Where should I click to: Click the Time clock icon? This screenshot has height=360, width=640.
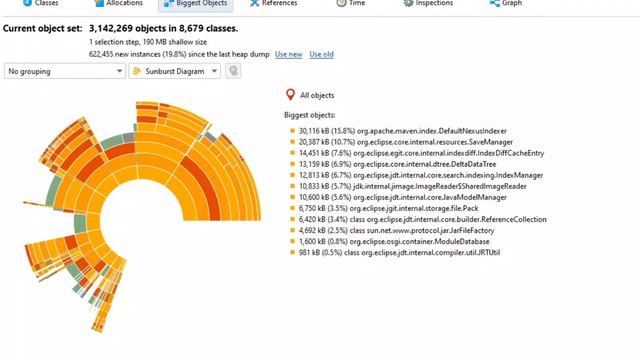341,3
